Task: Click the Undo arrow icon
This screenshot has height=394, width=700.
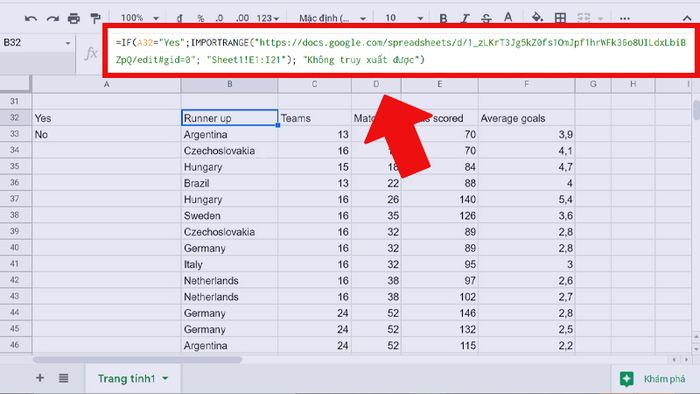Action: click(x=31, y=18)
